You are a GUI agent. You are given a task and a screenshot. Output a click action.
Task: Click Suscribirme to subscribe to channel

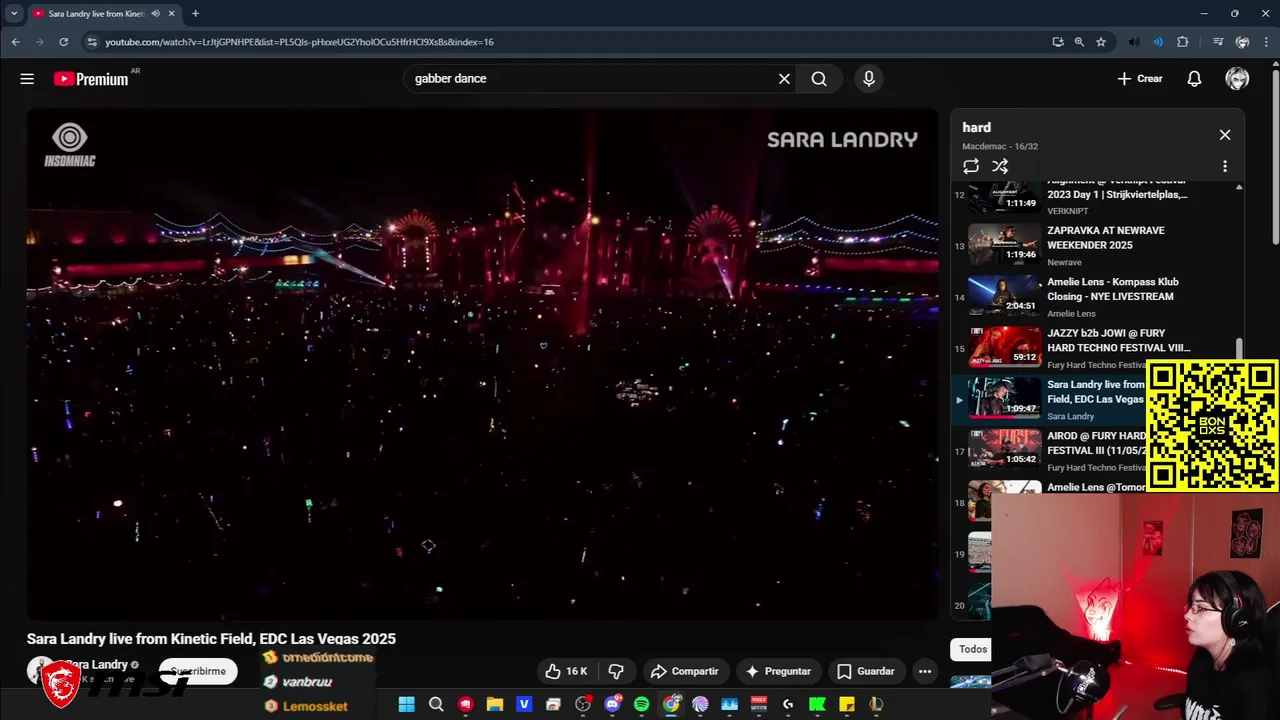coord(198,671)
